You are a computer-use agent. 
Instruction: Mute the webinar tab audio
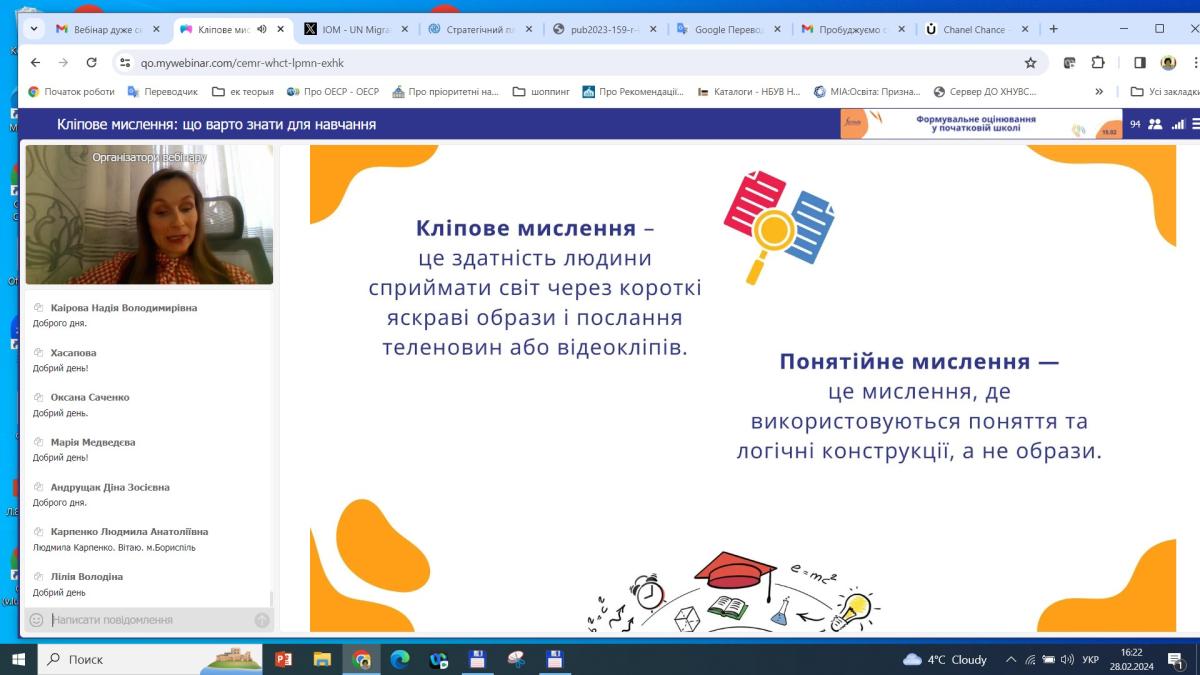(x=262, y=29)
